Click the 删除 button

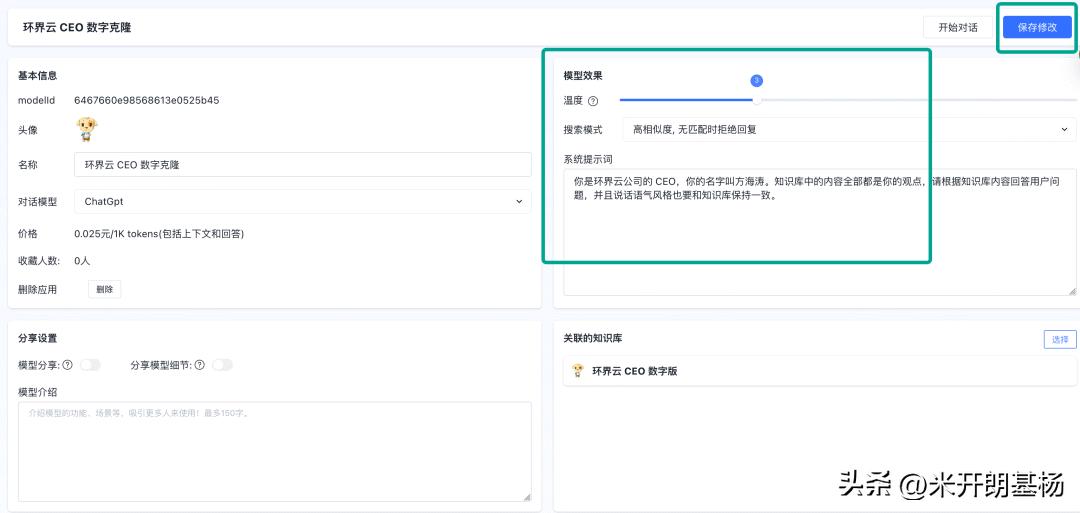click(x=105, y=289)
